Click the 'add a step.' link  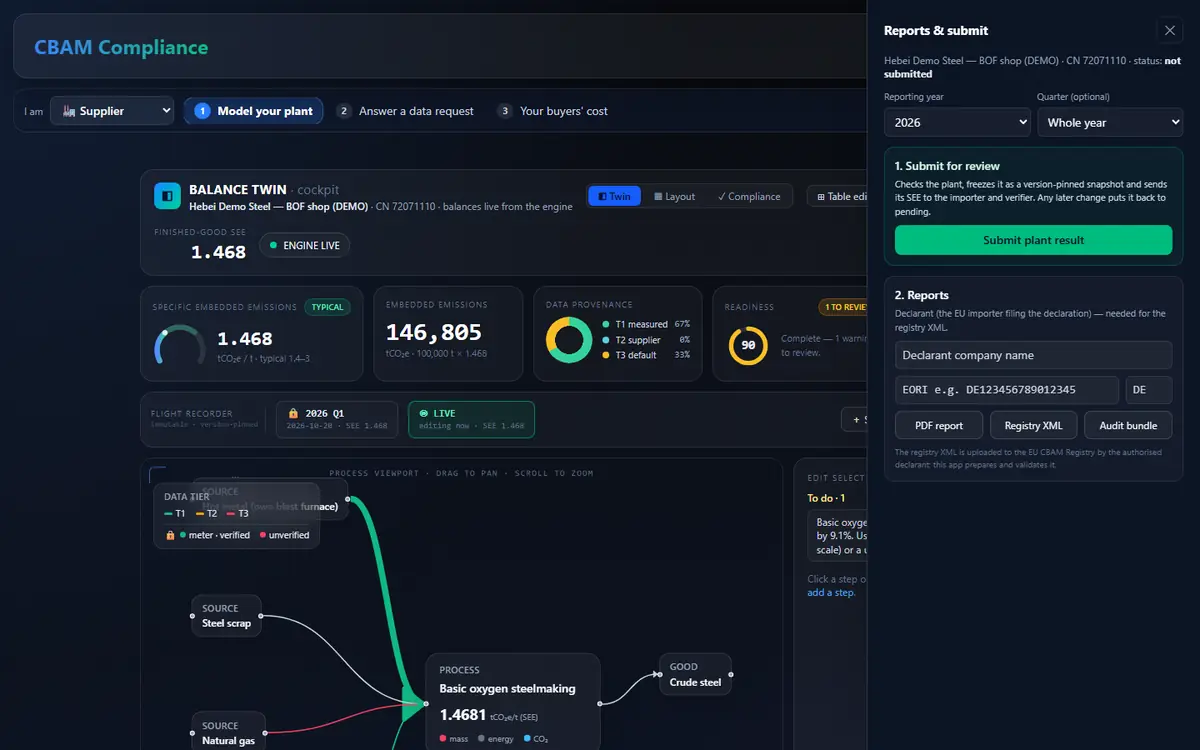(832, 593)
